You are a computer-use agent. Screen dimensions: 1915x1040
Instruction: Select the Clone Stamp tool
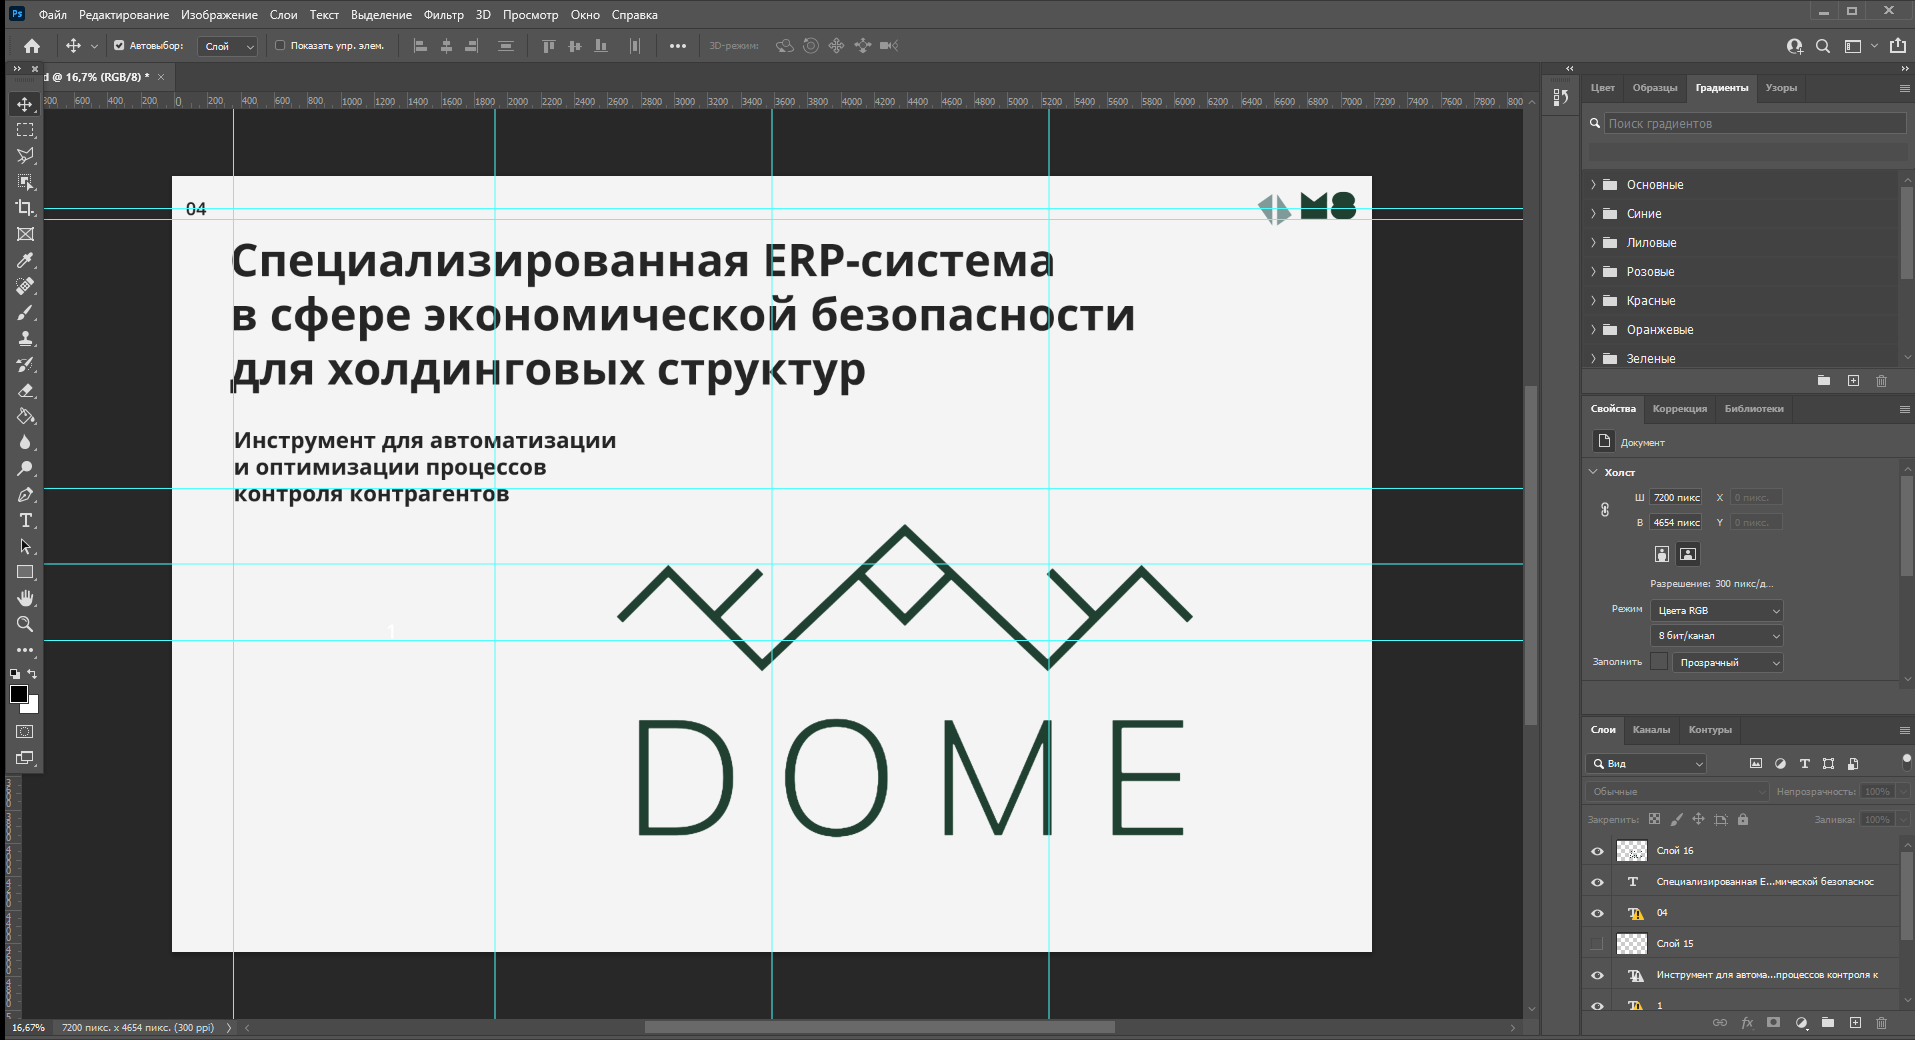tap(25, 338)
